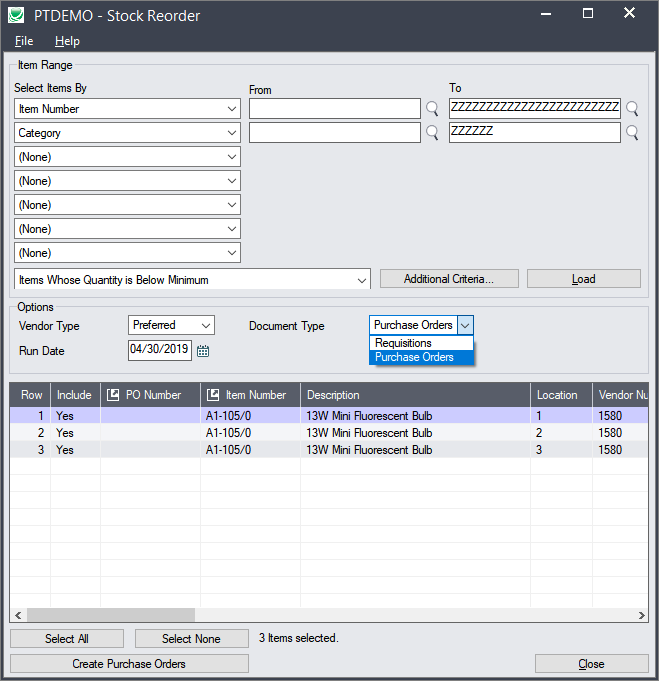Choose Requisitions from Document Type list

click(404, 343)
